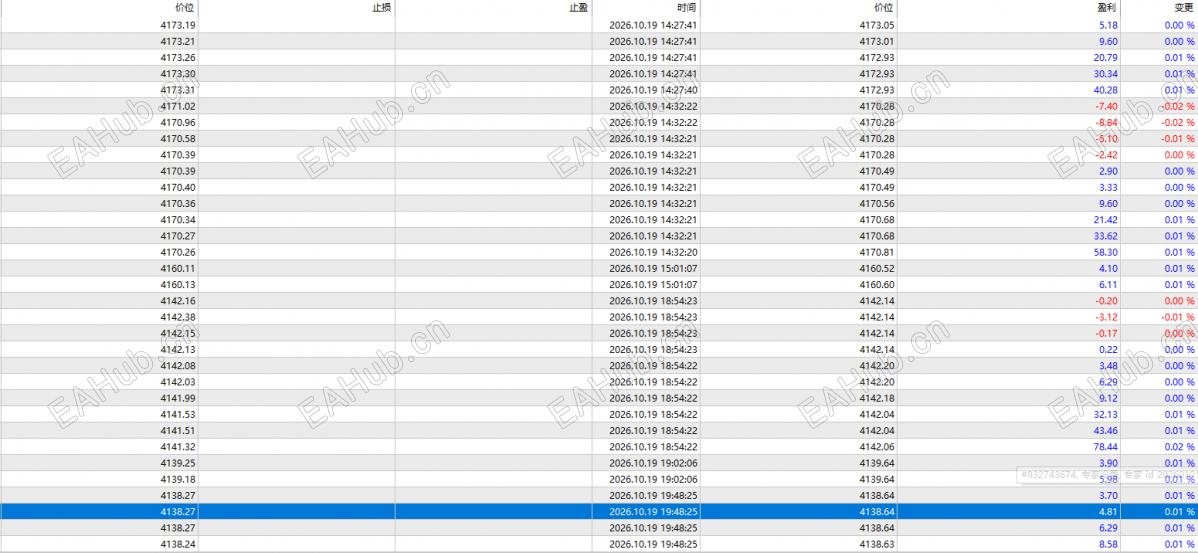This screenshot has height=553, width=1198.
Task: Sort by the 止盈 column header
Action: (x=578, y=8)
